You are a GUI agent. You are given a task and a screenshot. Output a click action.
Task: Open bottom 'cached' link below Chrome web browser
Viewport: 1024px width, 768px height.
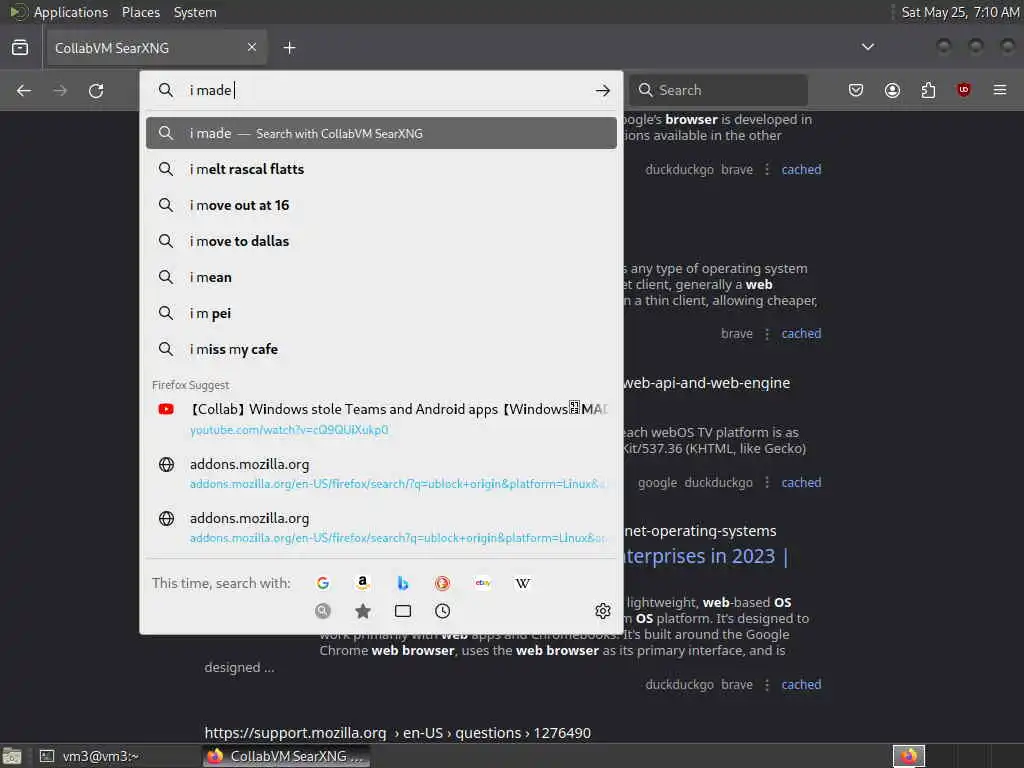[801, 684]
